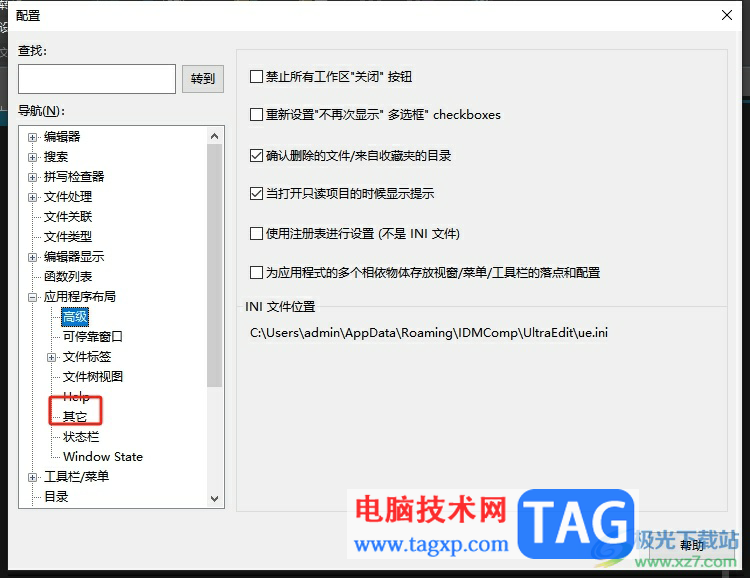The width and height of the screenshot is (750, 578).
Task: Select 文件类型 in navigation tree
Action: [x=68, y=237]
